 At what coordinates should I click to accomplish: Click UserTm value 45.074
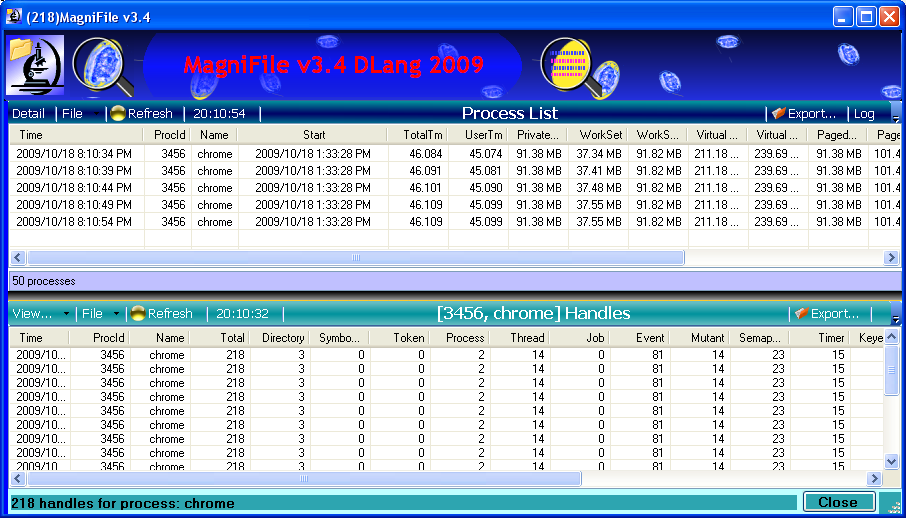click(x=485, y=154)
